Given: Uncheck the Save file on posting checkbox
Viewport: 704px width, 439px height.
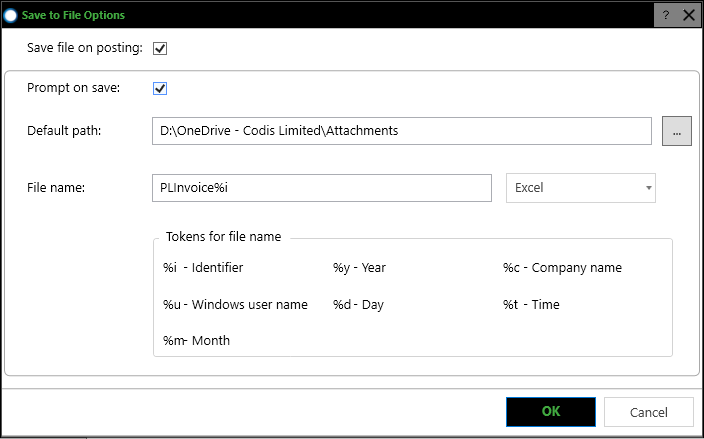Looking at the screenshot, I should [160, 48].
